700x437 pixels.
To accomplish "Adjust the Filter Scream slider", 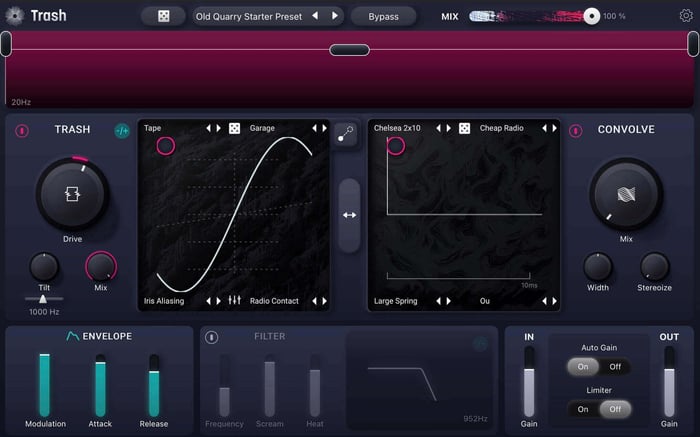I will click(x=270, y=385).
